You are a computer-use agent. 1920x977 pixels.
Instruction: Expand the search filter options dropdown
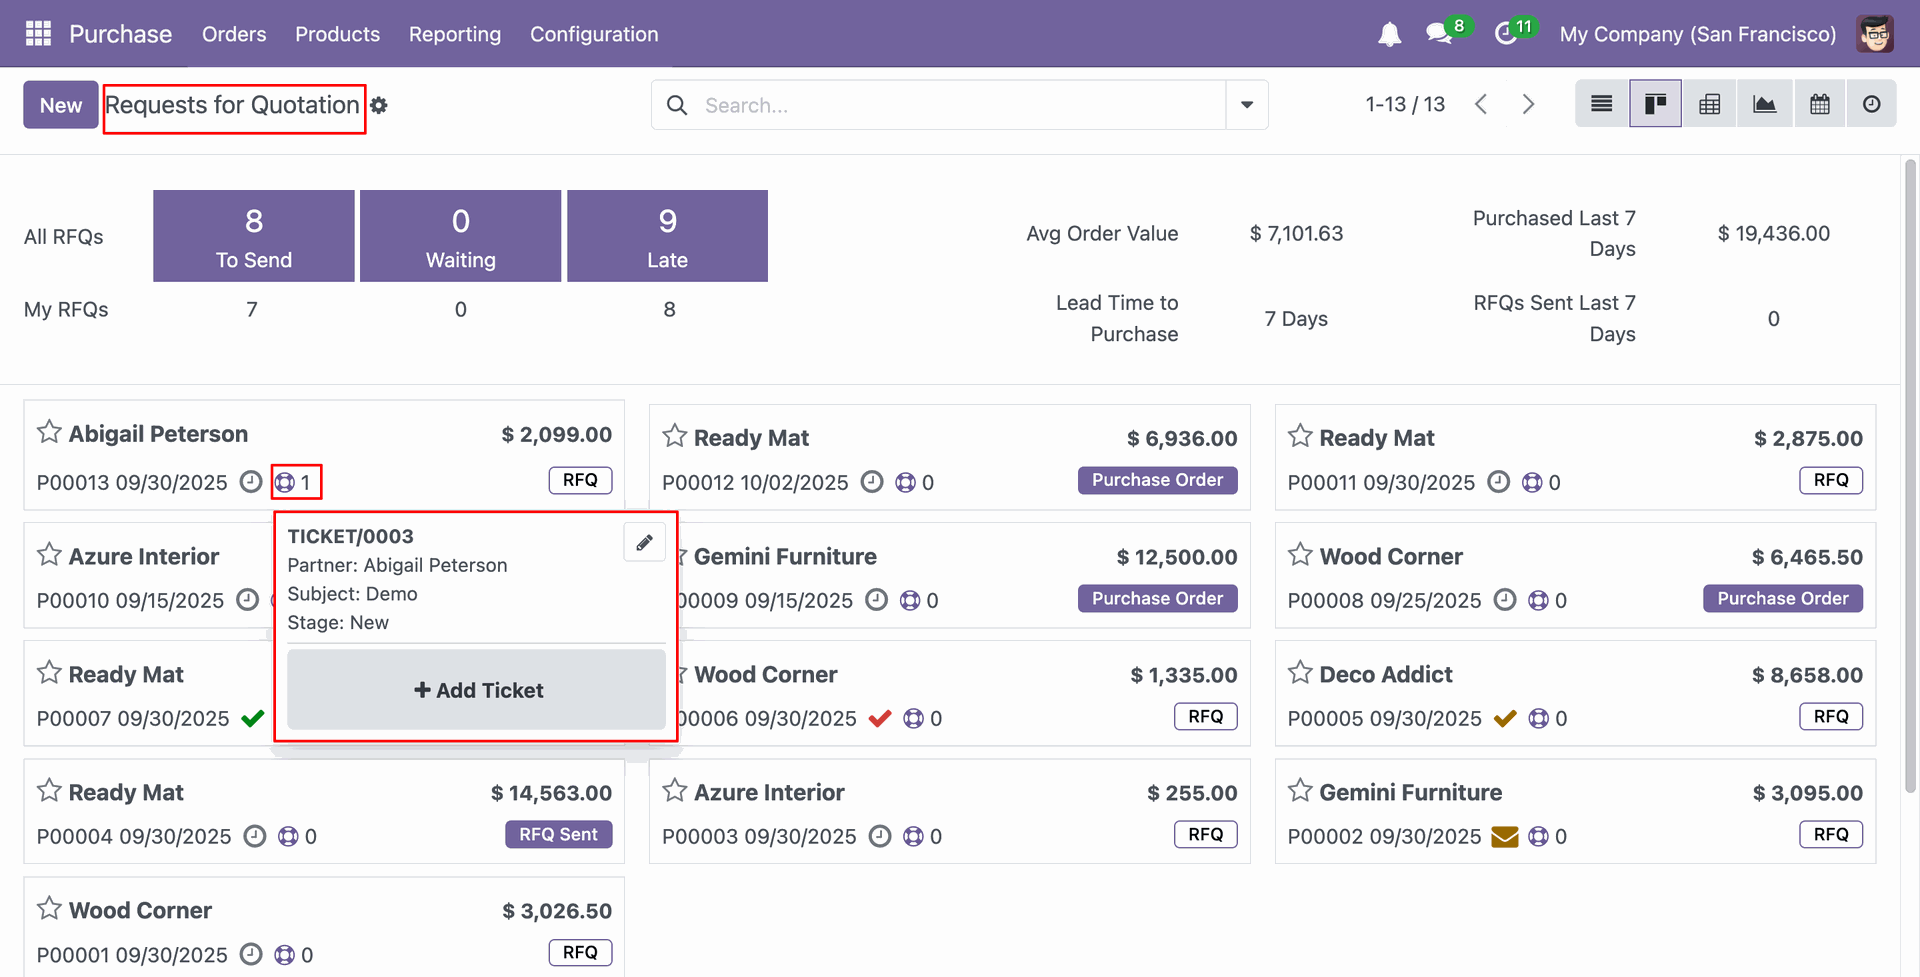click(x=1247, y=105)
